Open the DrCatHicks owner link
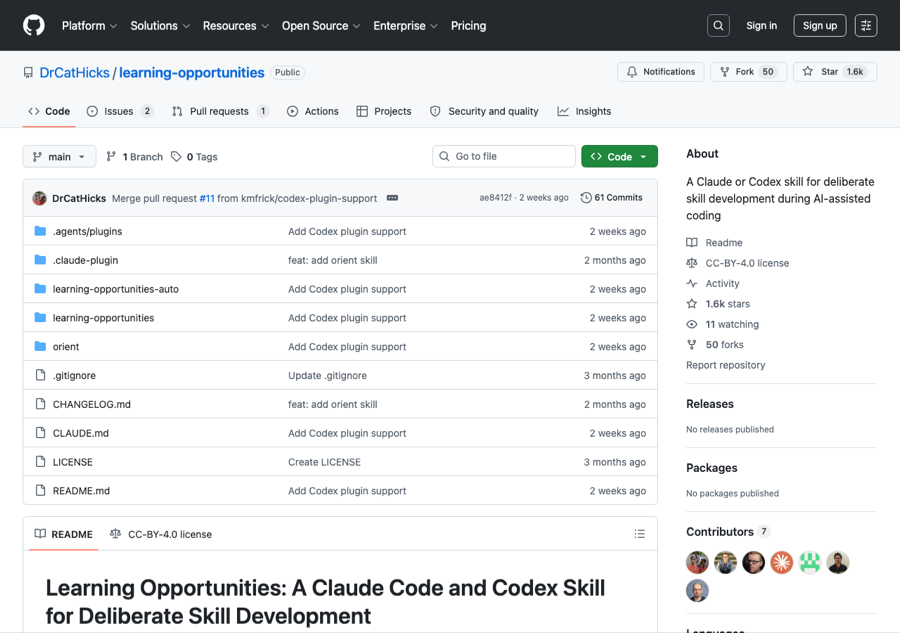Viewport: 900px width, 633px height. pyautogui.click(x=74, y=73)
